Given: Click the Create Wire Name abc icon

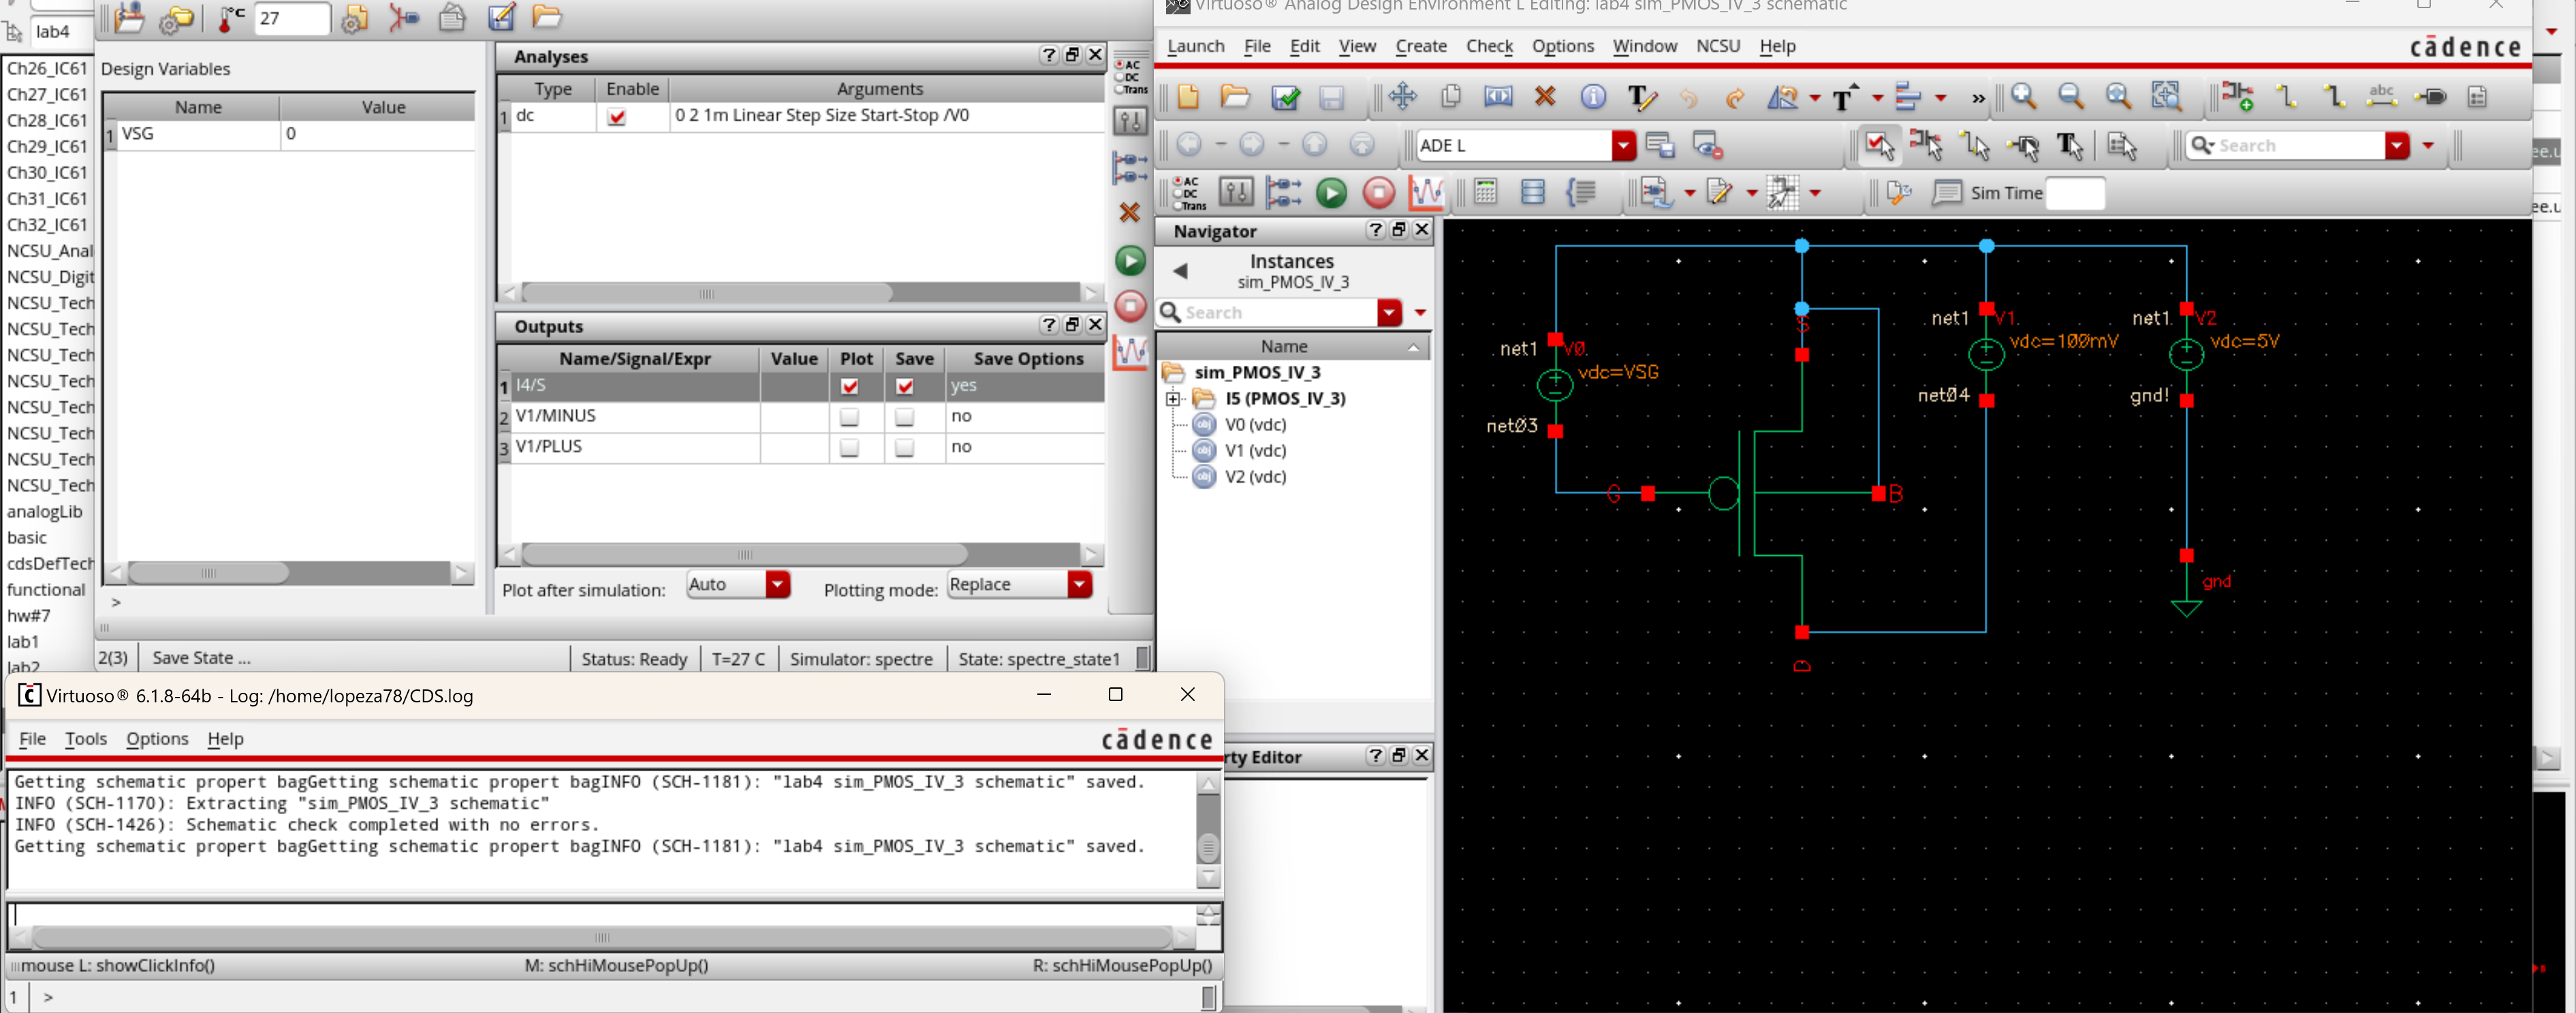Looking at the screenshot, I should click(x=2381, y=97).
